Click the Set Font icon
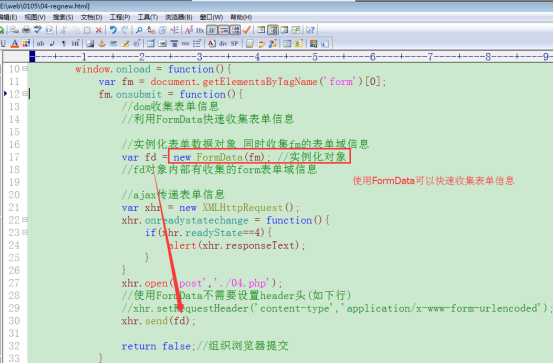 point(189,30)
